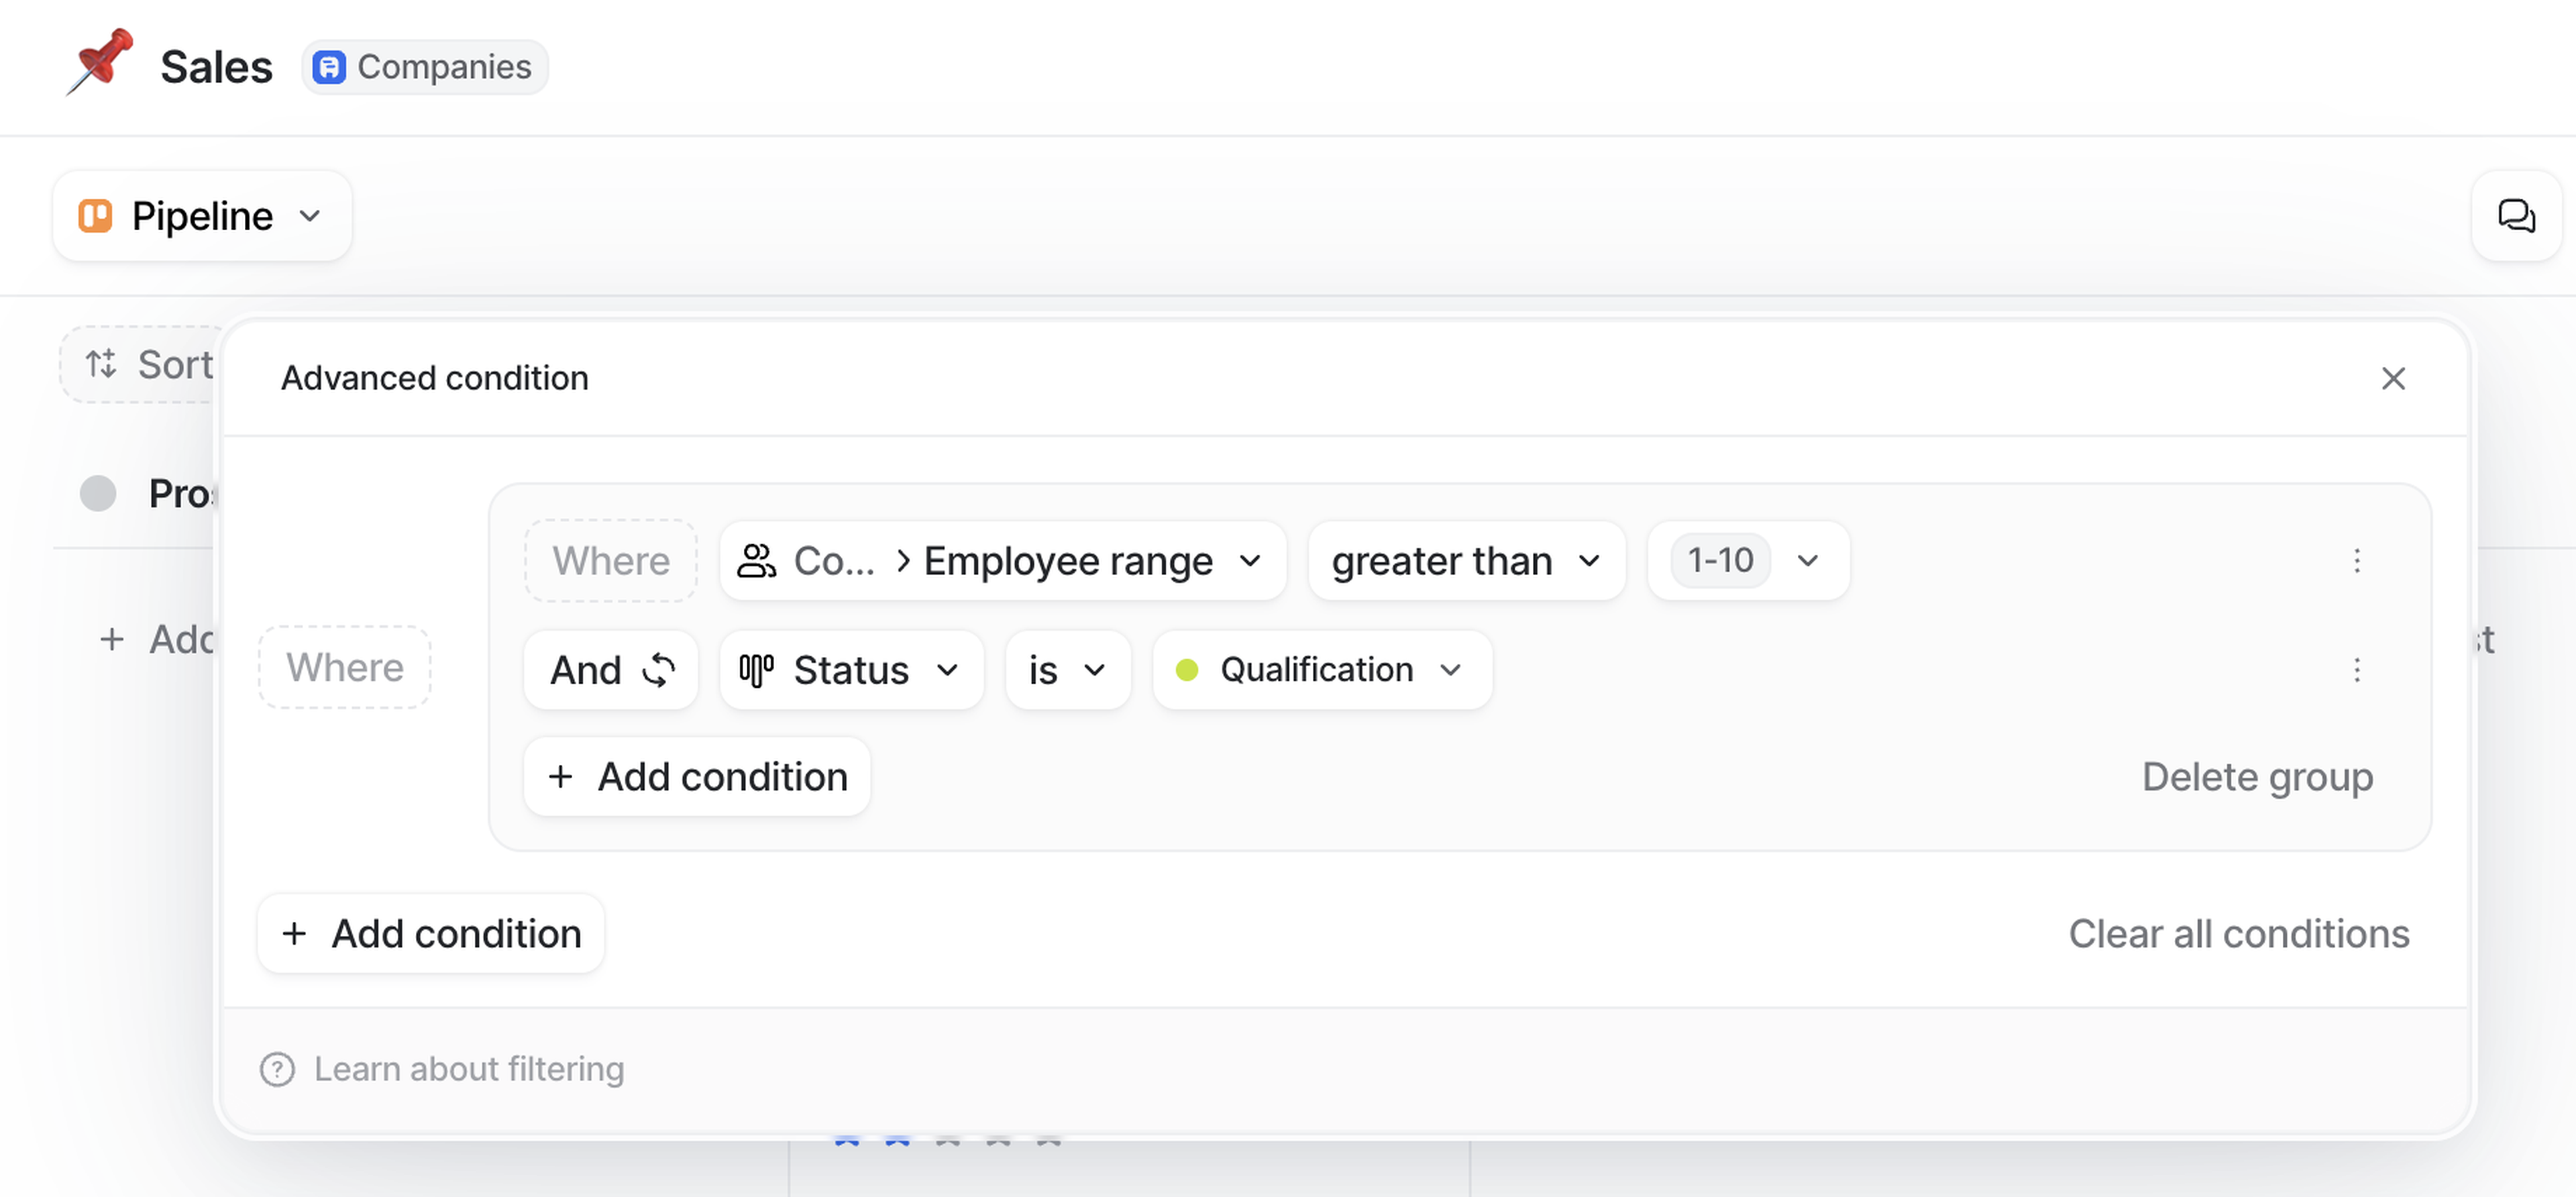This screenshot has height=1197, width=2576.
Task: Open options menu for Employee range condition
Action: [2356, 560]
